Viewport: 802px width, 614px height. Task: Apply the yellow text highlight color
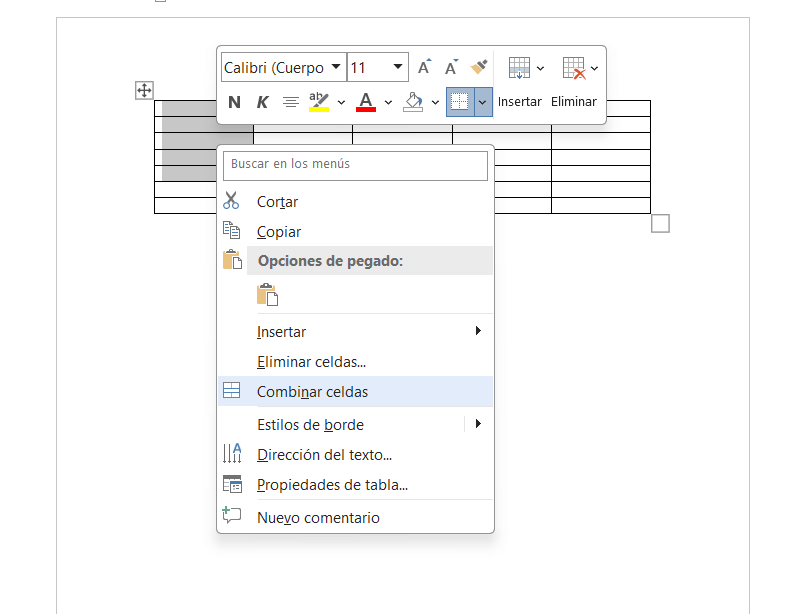click(319, 101)
